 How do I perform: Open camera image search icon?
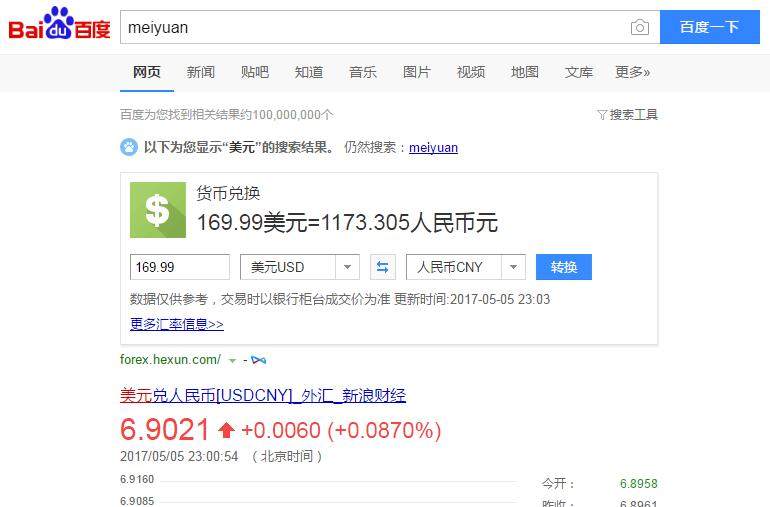click(639, 28)
